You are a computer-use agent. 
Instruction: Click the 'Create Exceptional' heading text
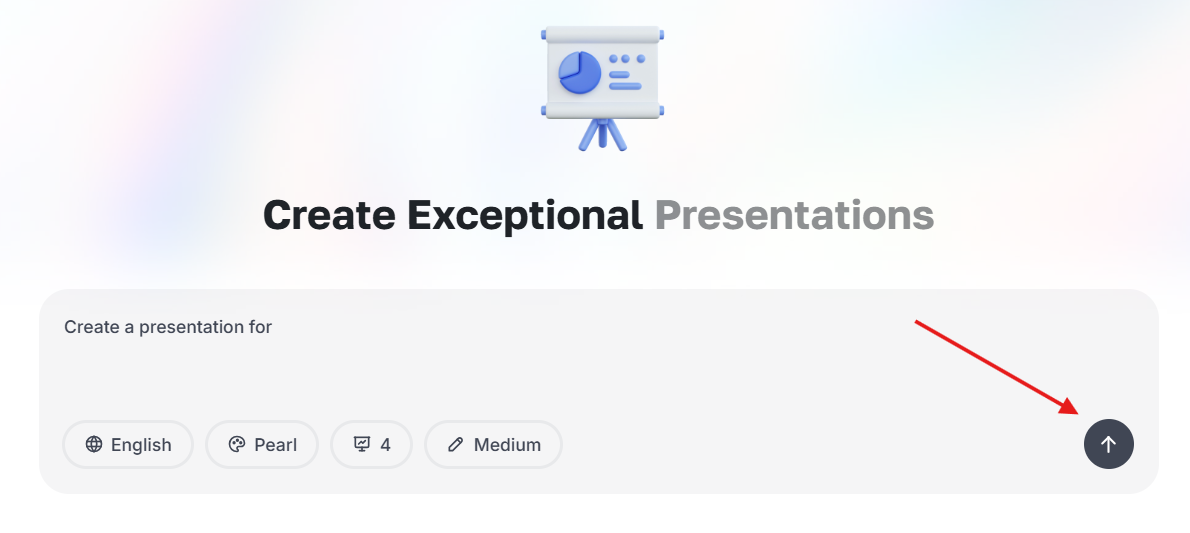click(453, 216)
